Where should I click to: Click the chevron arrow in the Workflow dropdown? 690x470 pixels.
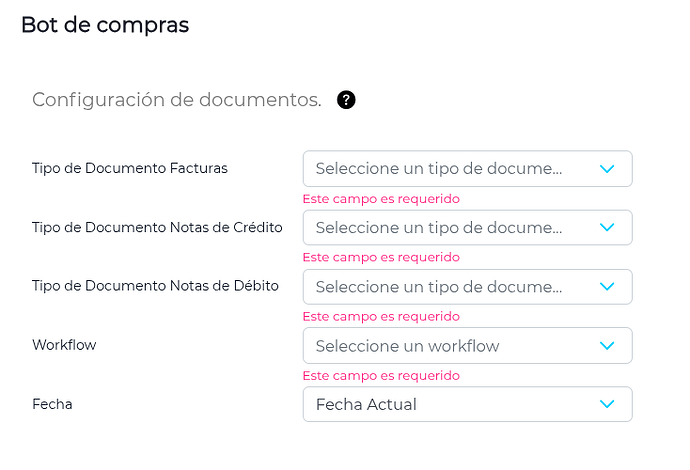tap(607, 346)
